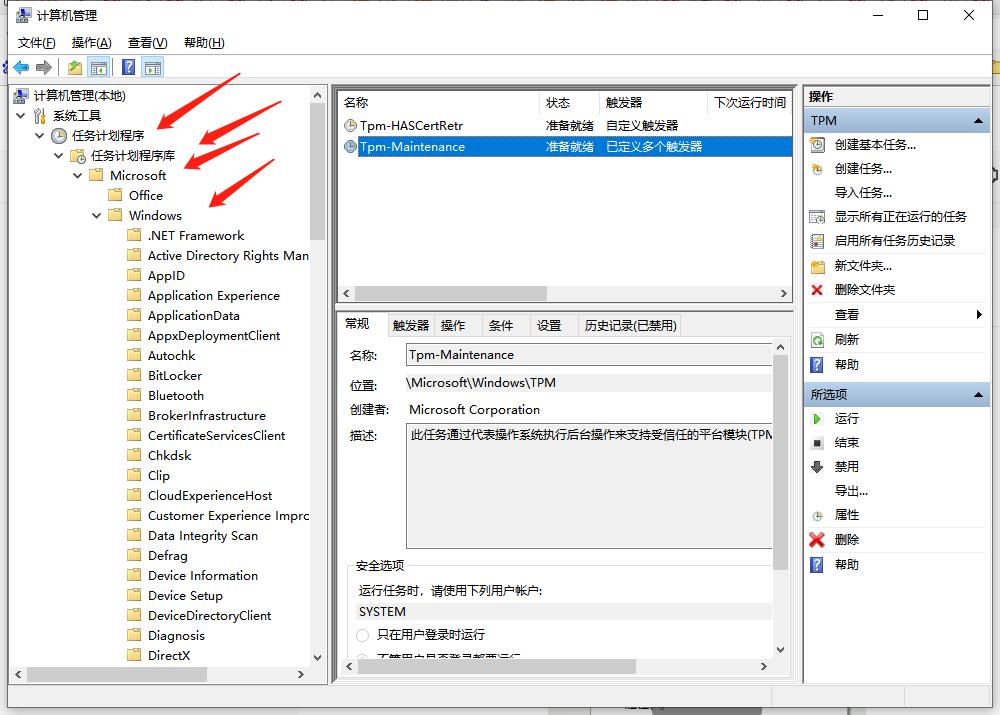Collapse the Windows folder node

click(x=96, y=215)
